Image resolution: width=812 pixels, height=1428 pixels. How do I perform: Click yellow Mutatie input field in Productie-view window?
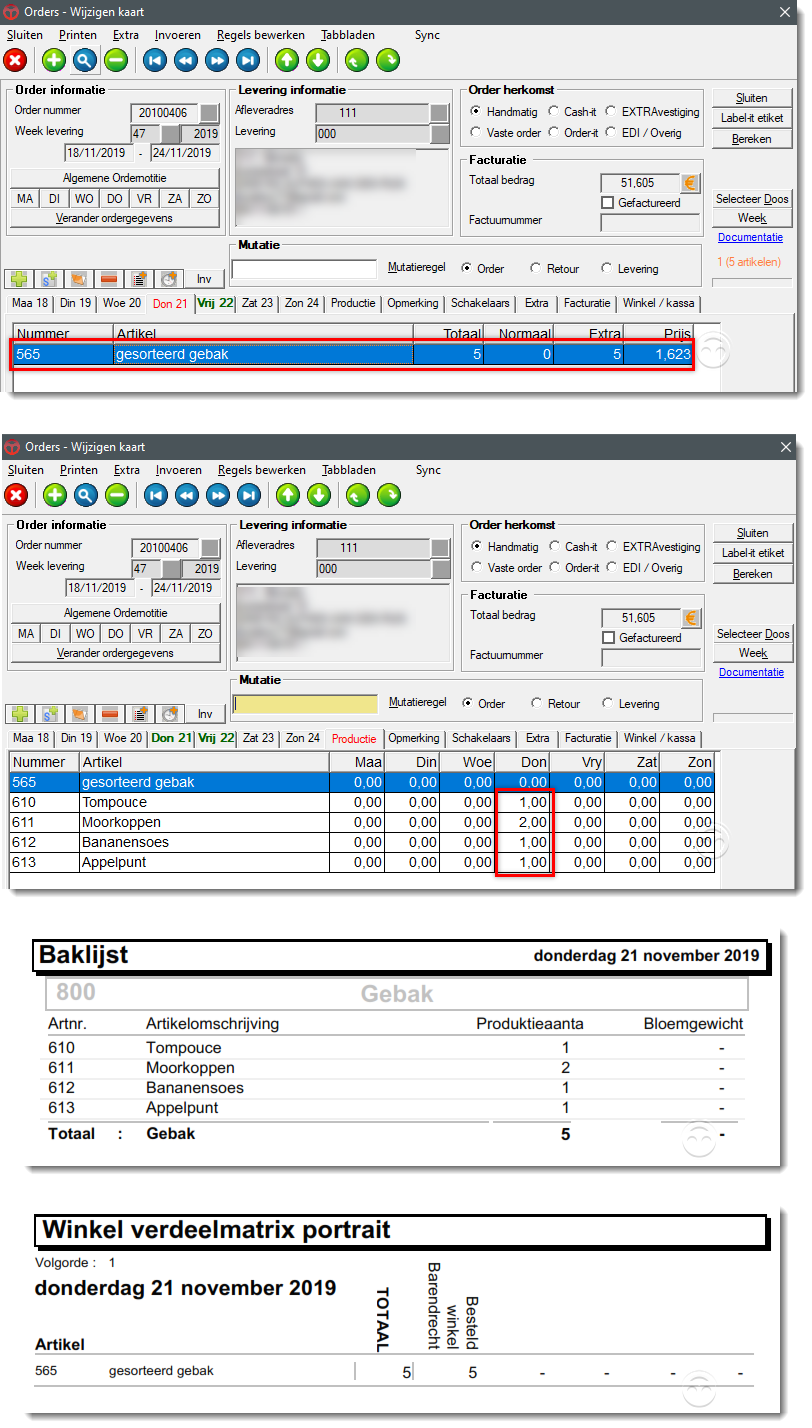pos(305,704)
